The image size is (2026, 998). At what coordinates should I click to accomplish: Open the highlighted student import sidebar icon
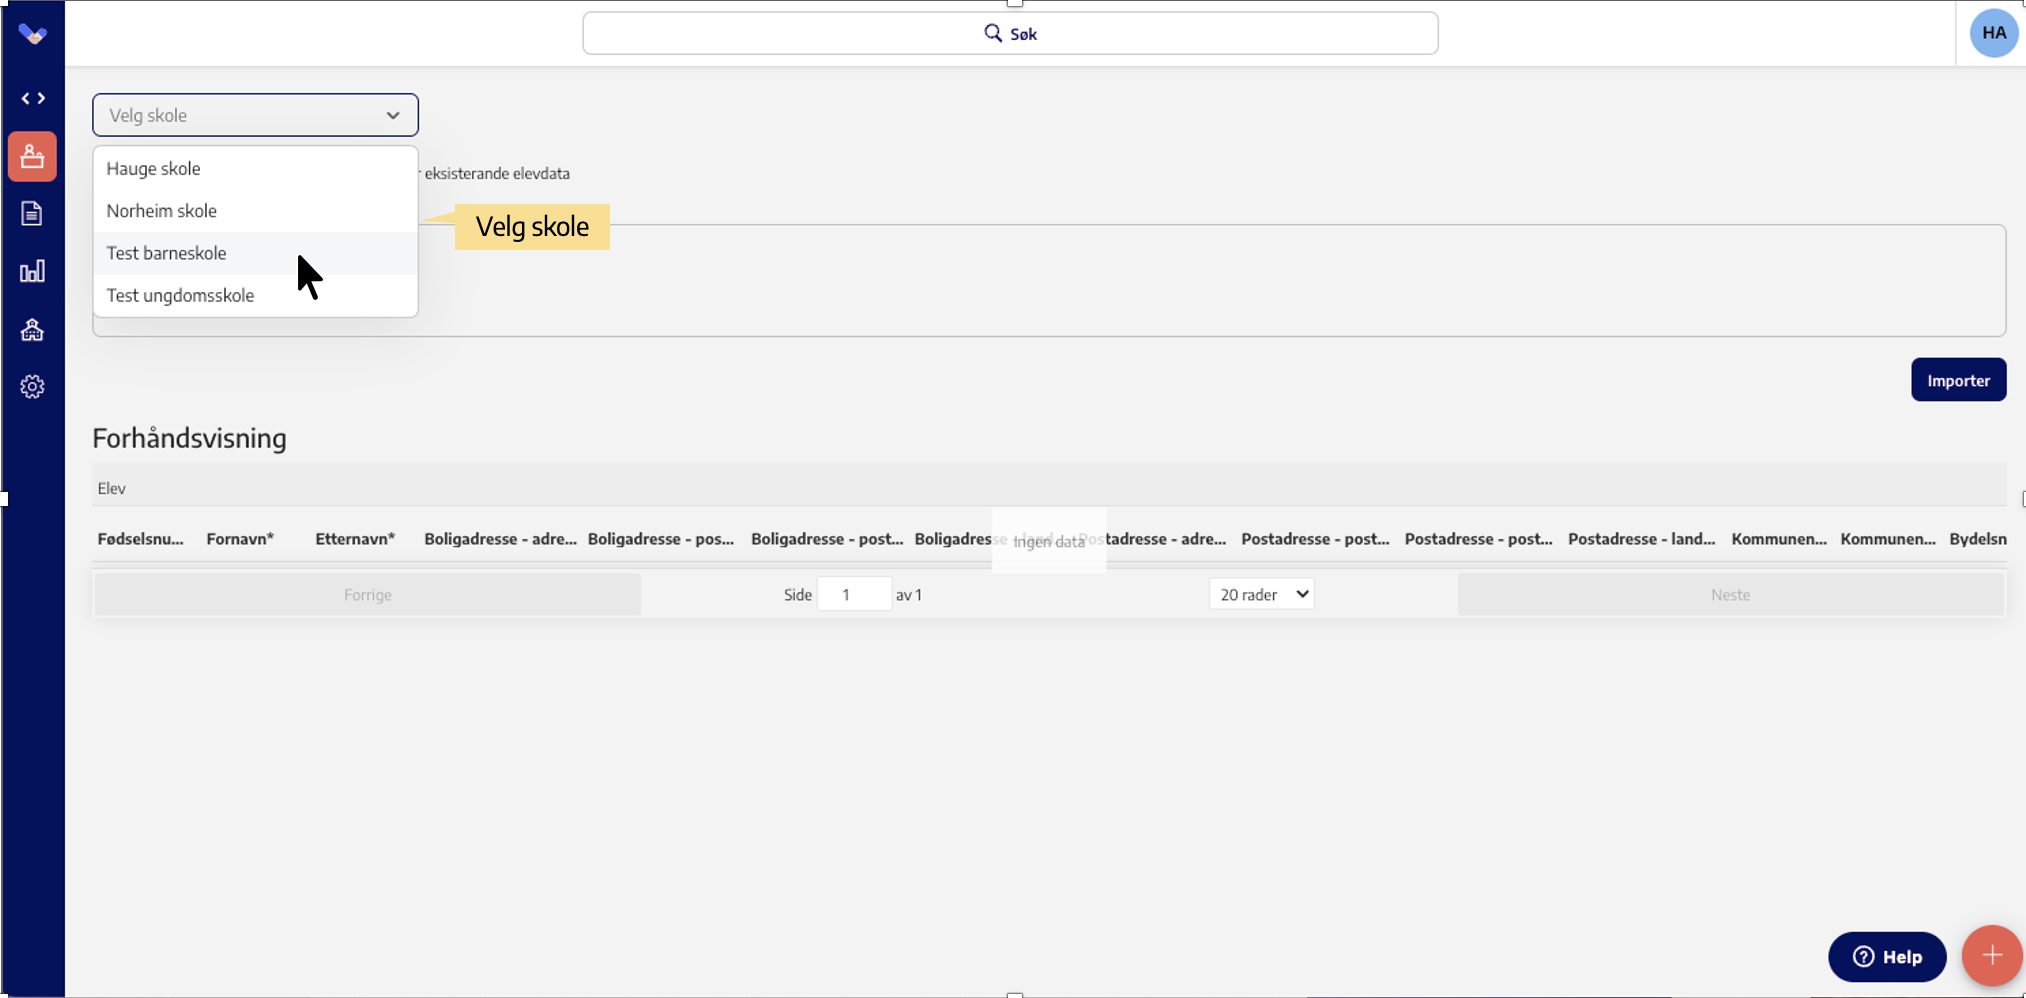click(32, 157)
